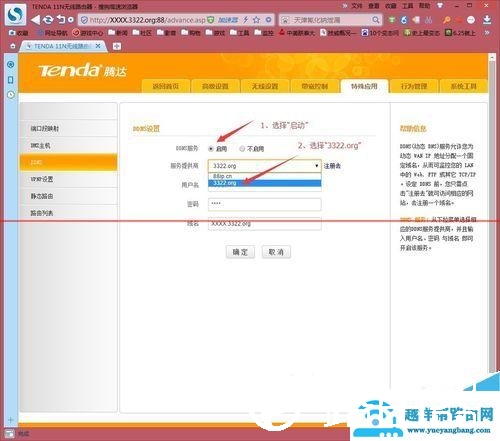Click the 注册去 register link
This screenshot has height=441, width=500.
coord(332,166)
